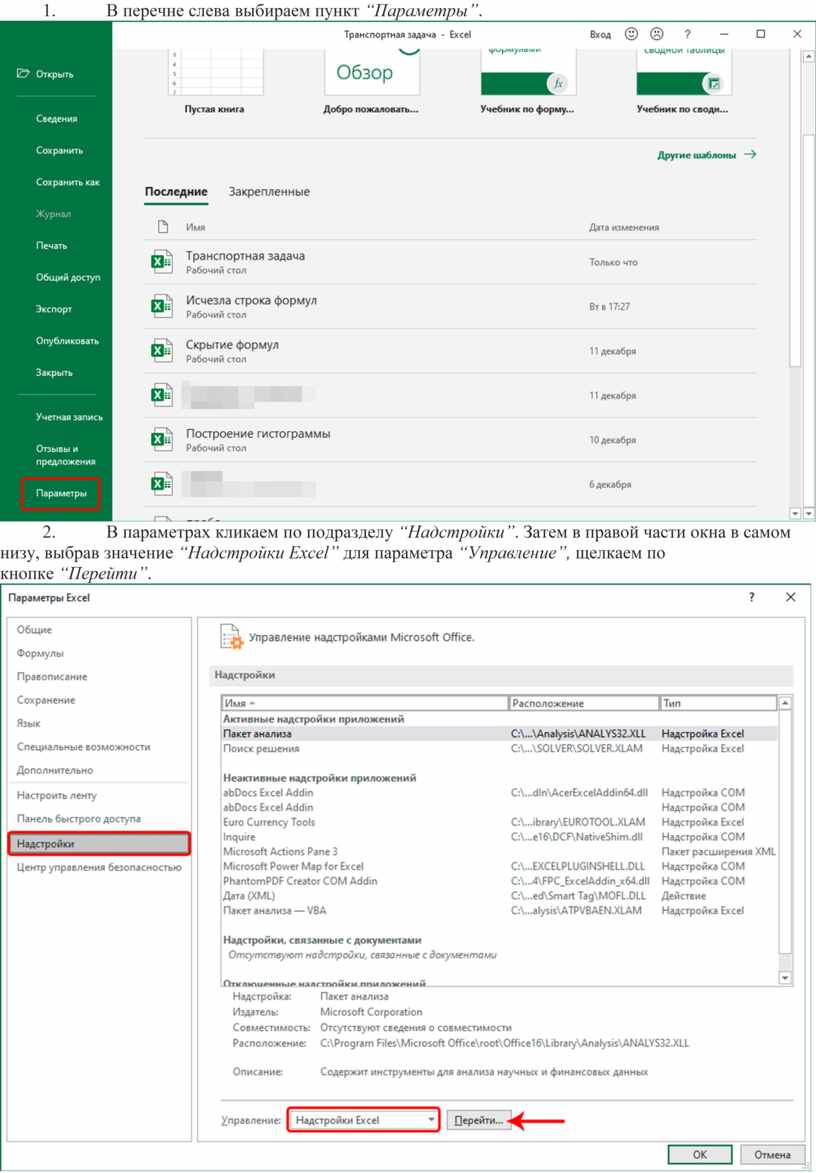Image resolution: width=816 pixels, height=1173 pixels.
Task: Open Учетная запись in the backstage menu
Action: point(69,417)
